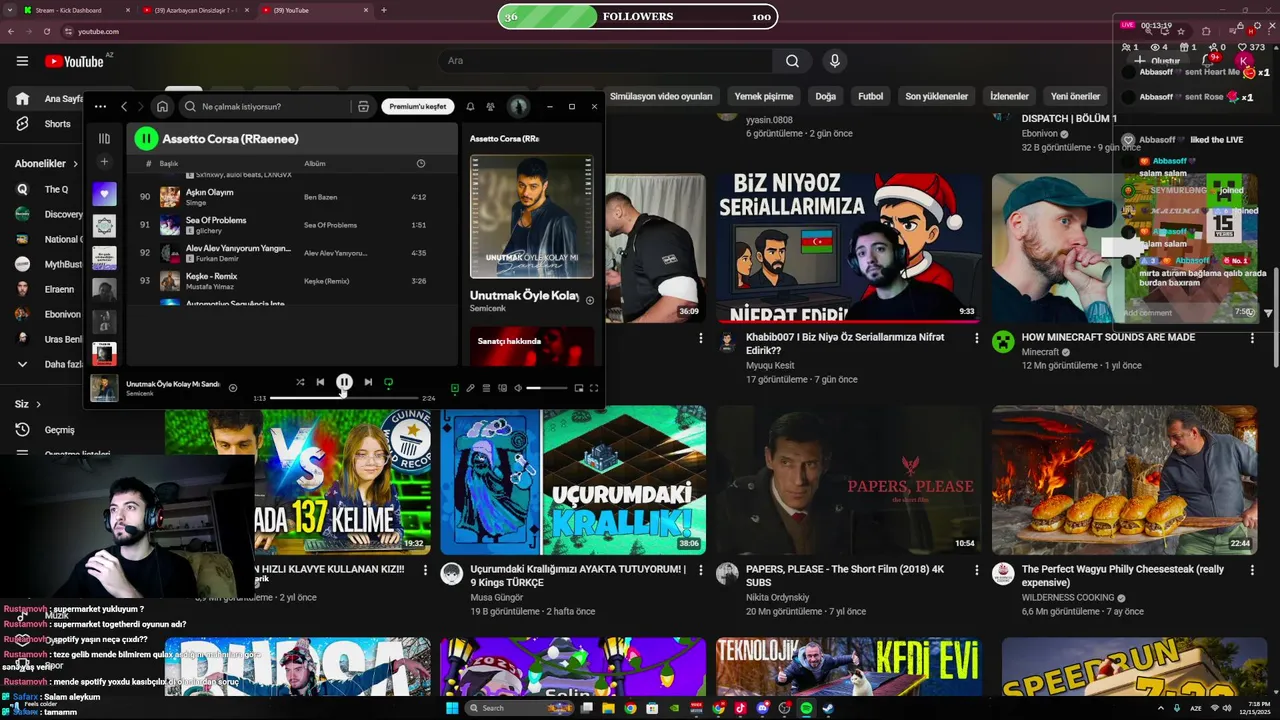Click the Oluştur create button
This screenshot has height=720, width=1280.
tap(1158, 61)
